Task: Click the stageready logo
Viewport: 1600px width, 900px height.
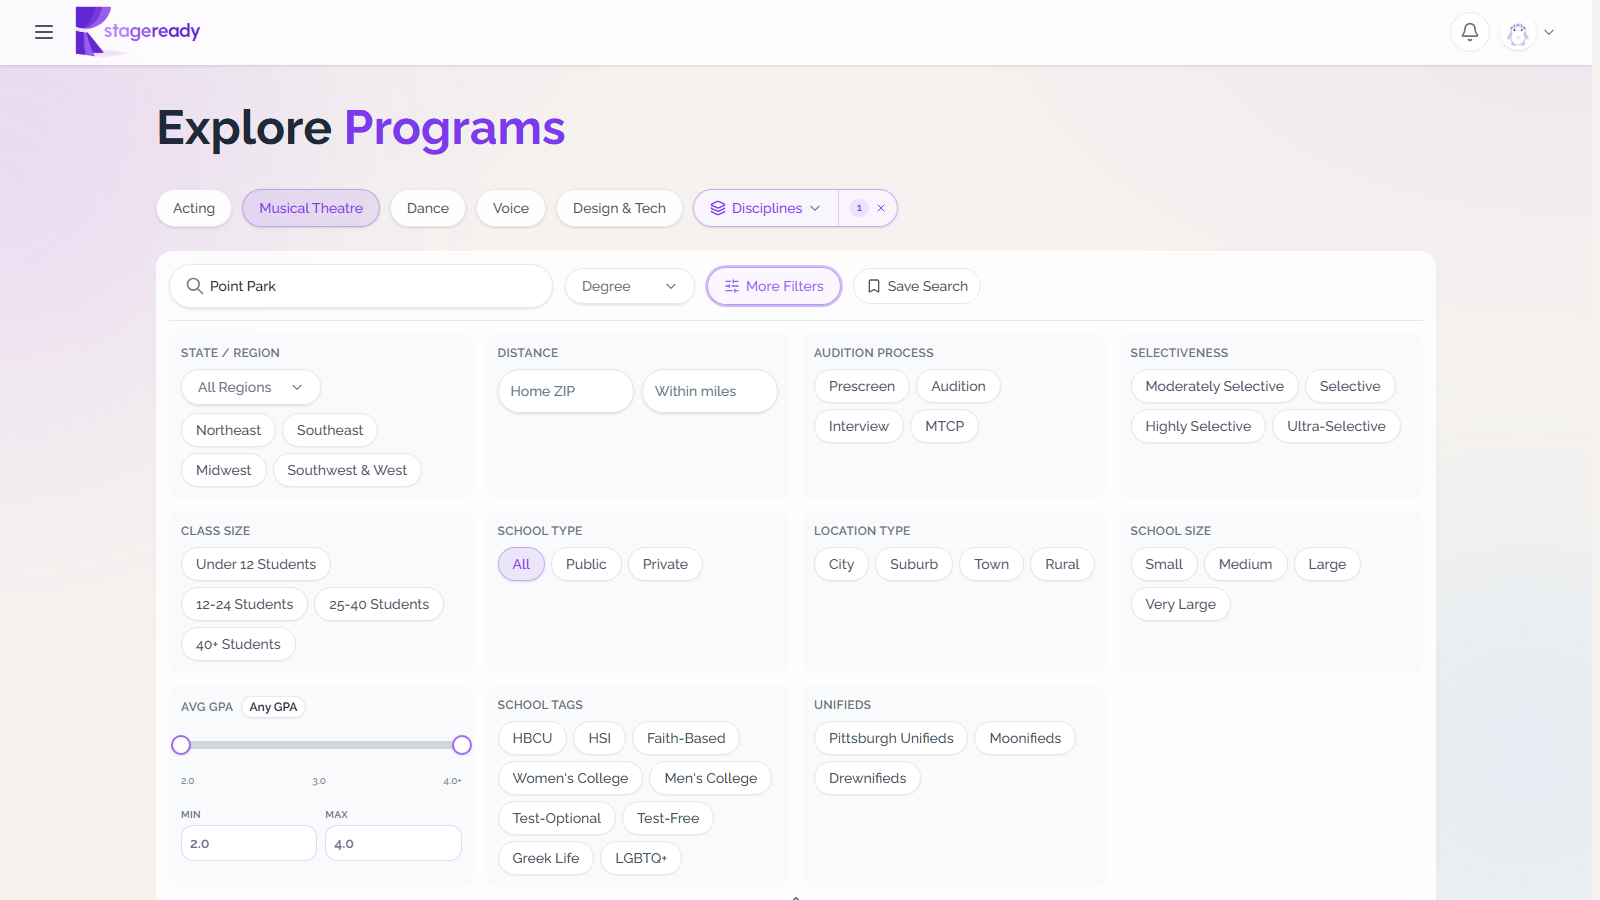Action: [x=138, y=31]
